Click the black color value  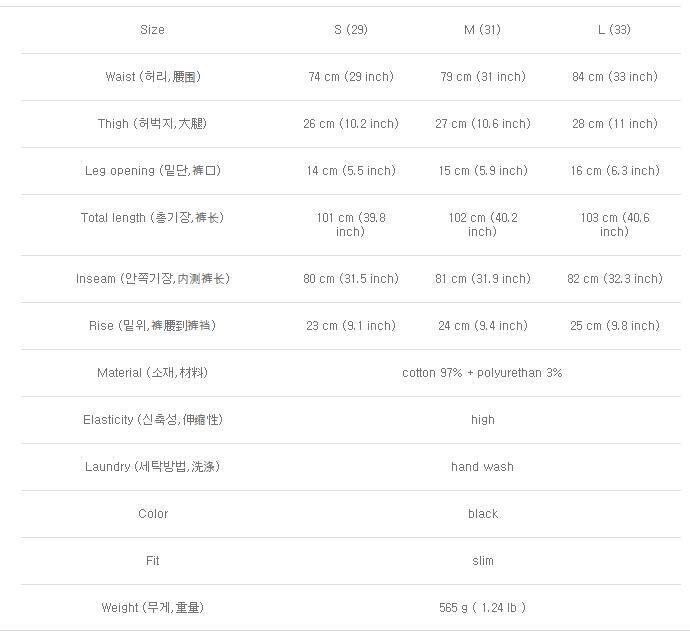click(482, 514)
